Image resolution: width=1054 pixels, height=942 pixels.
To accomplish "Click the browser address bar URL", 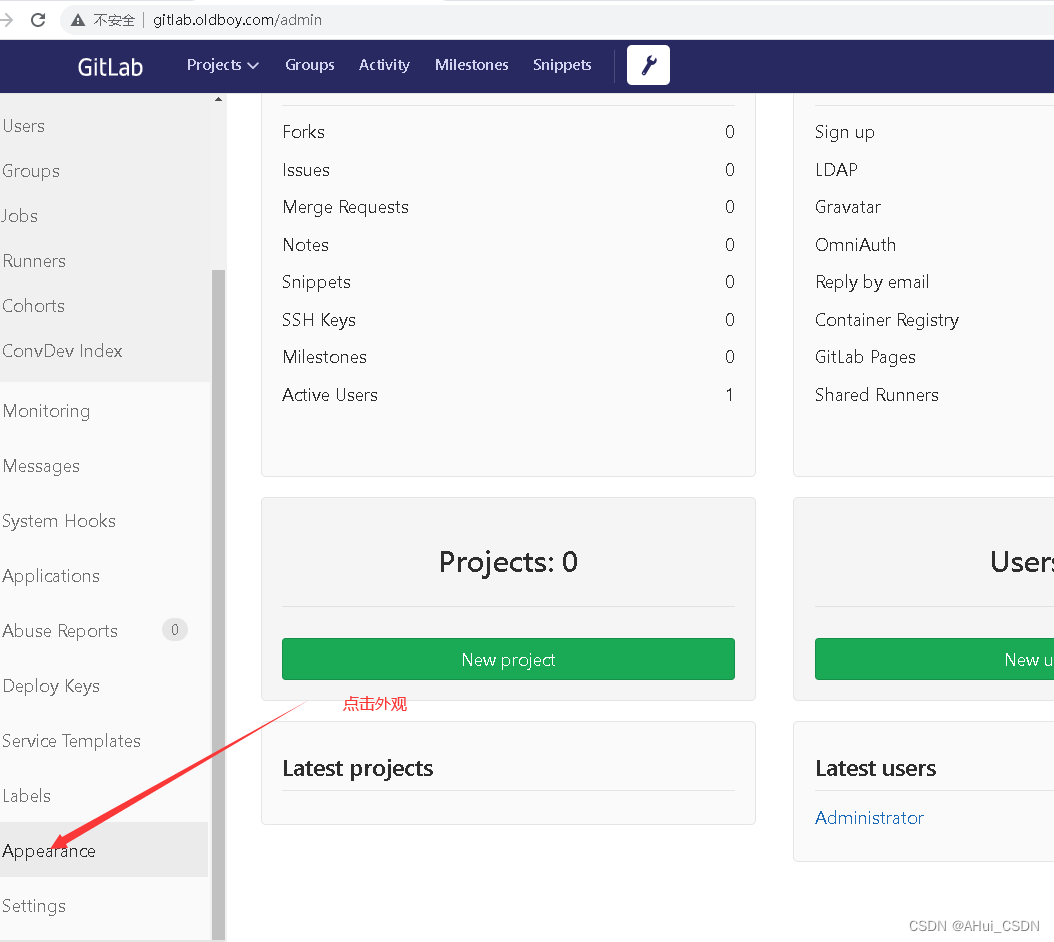I will [x=237, y=20].
